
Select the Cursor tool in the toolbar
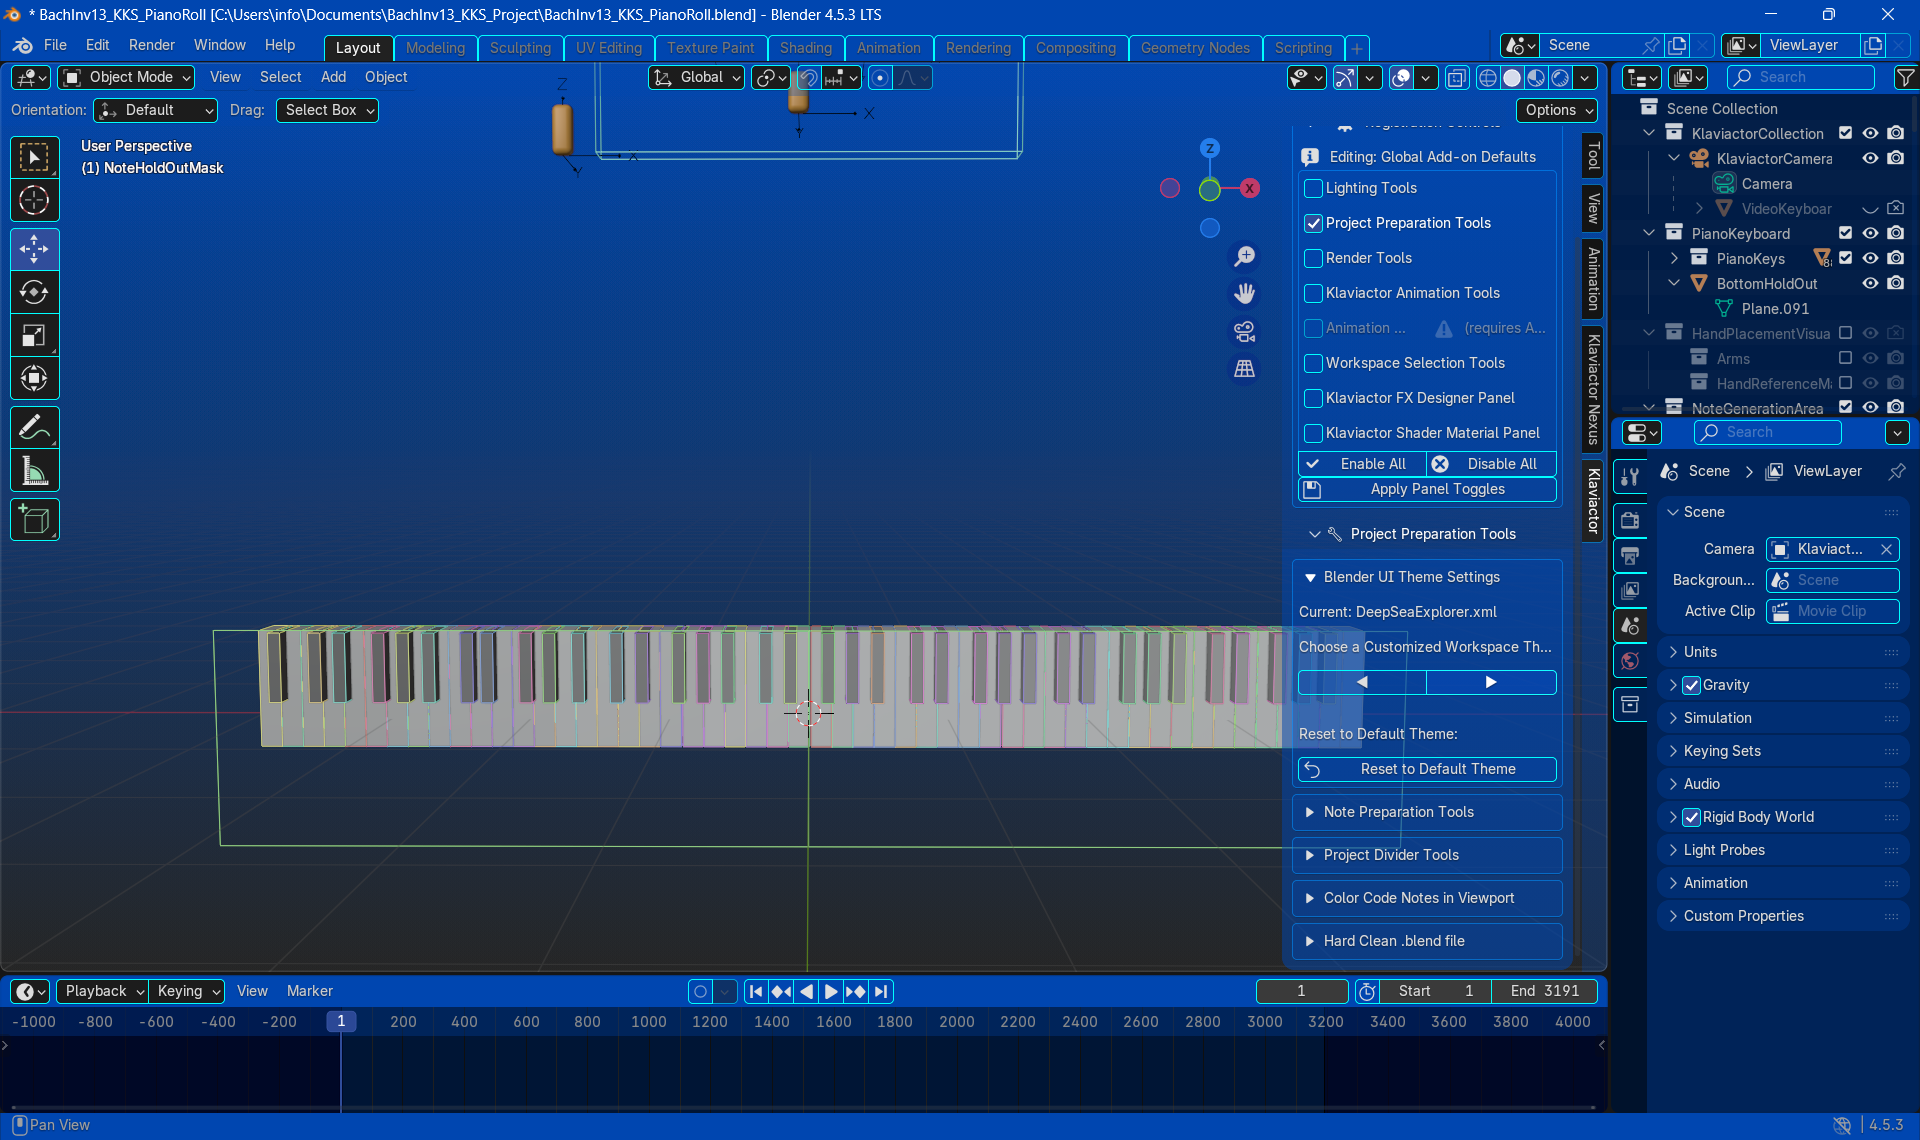click(x=34, y=201)
